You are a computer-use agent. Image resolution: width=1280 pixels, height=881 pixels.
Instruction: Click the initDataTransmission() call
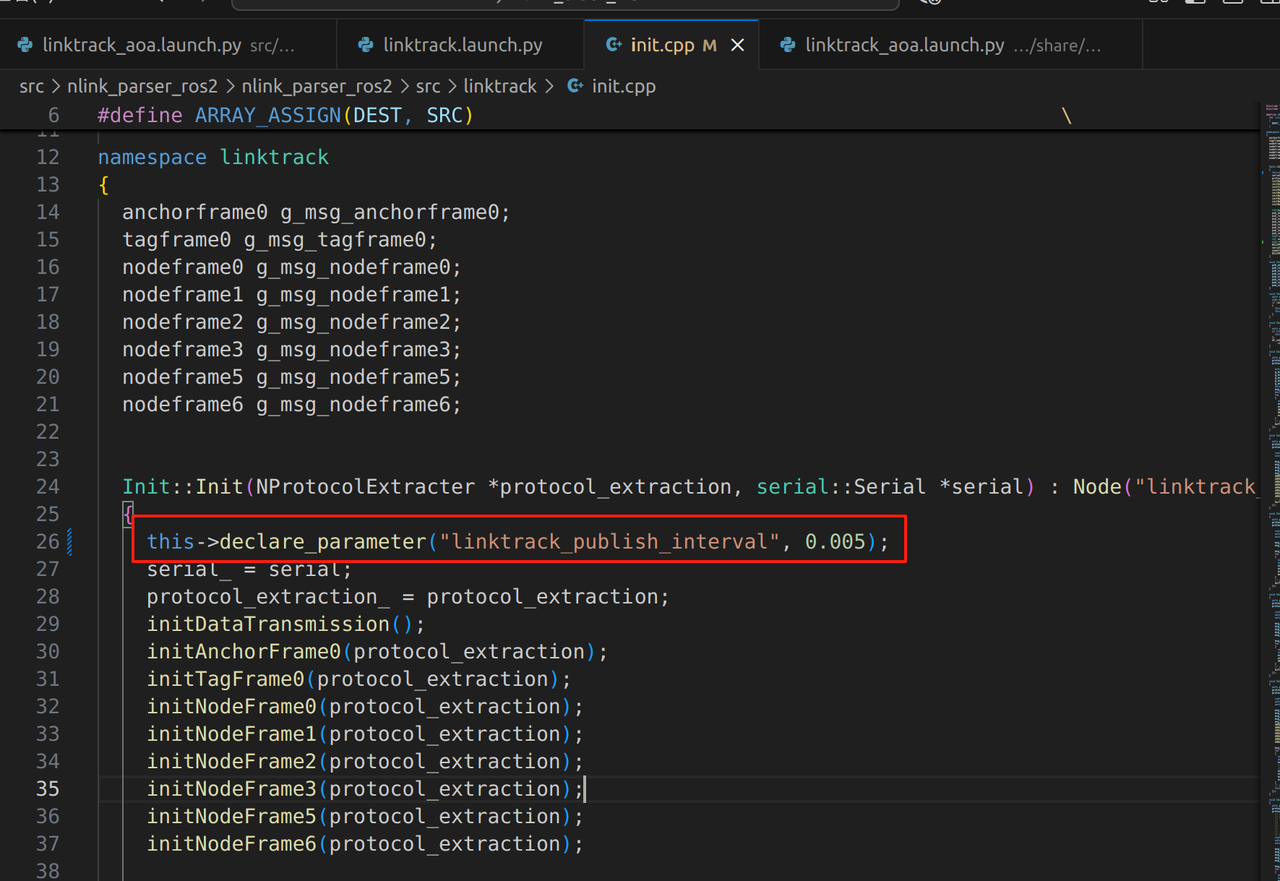286,624
